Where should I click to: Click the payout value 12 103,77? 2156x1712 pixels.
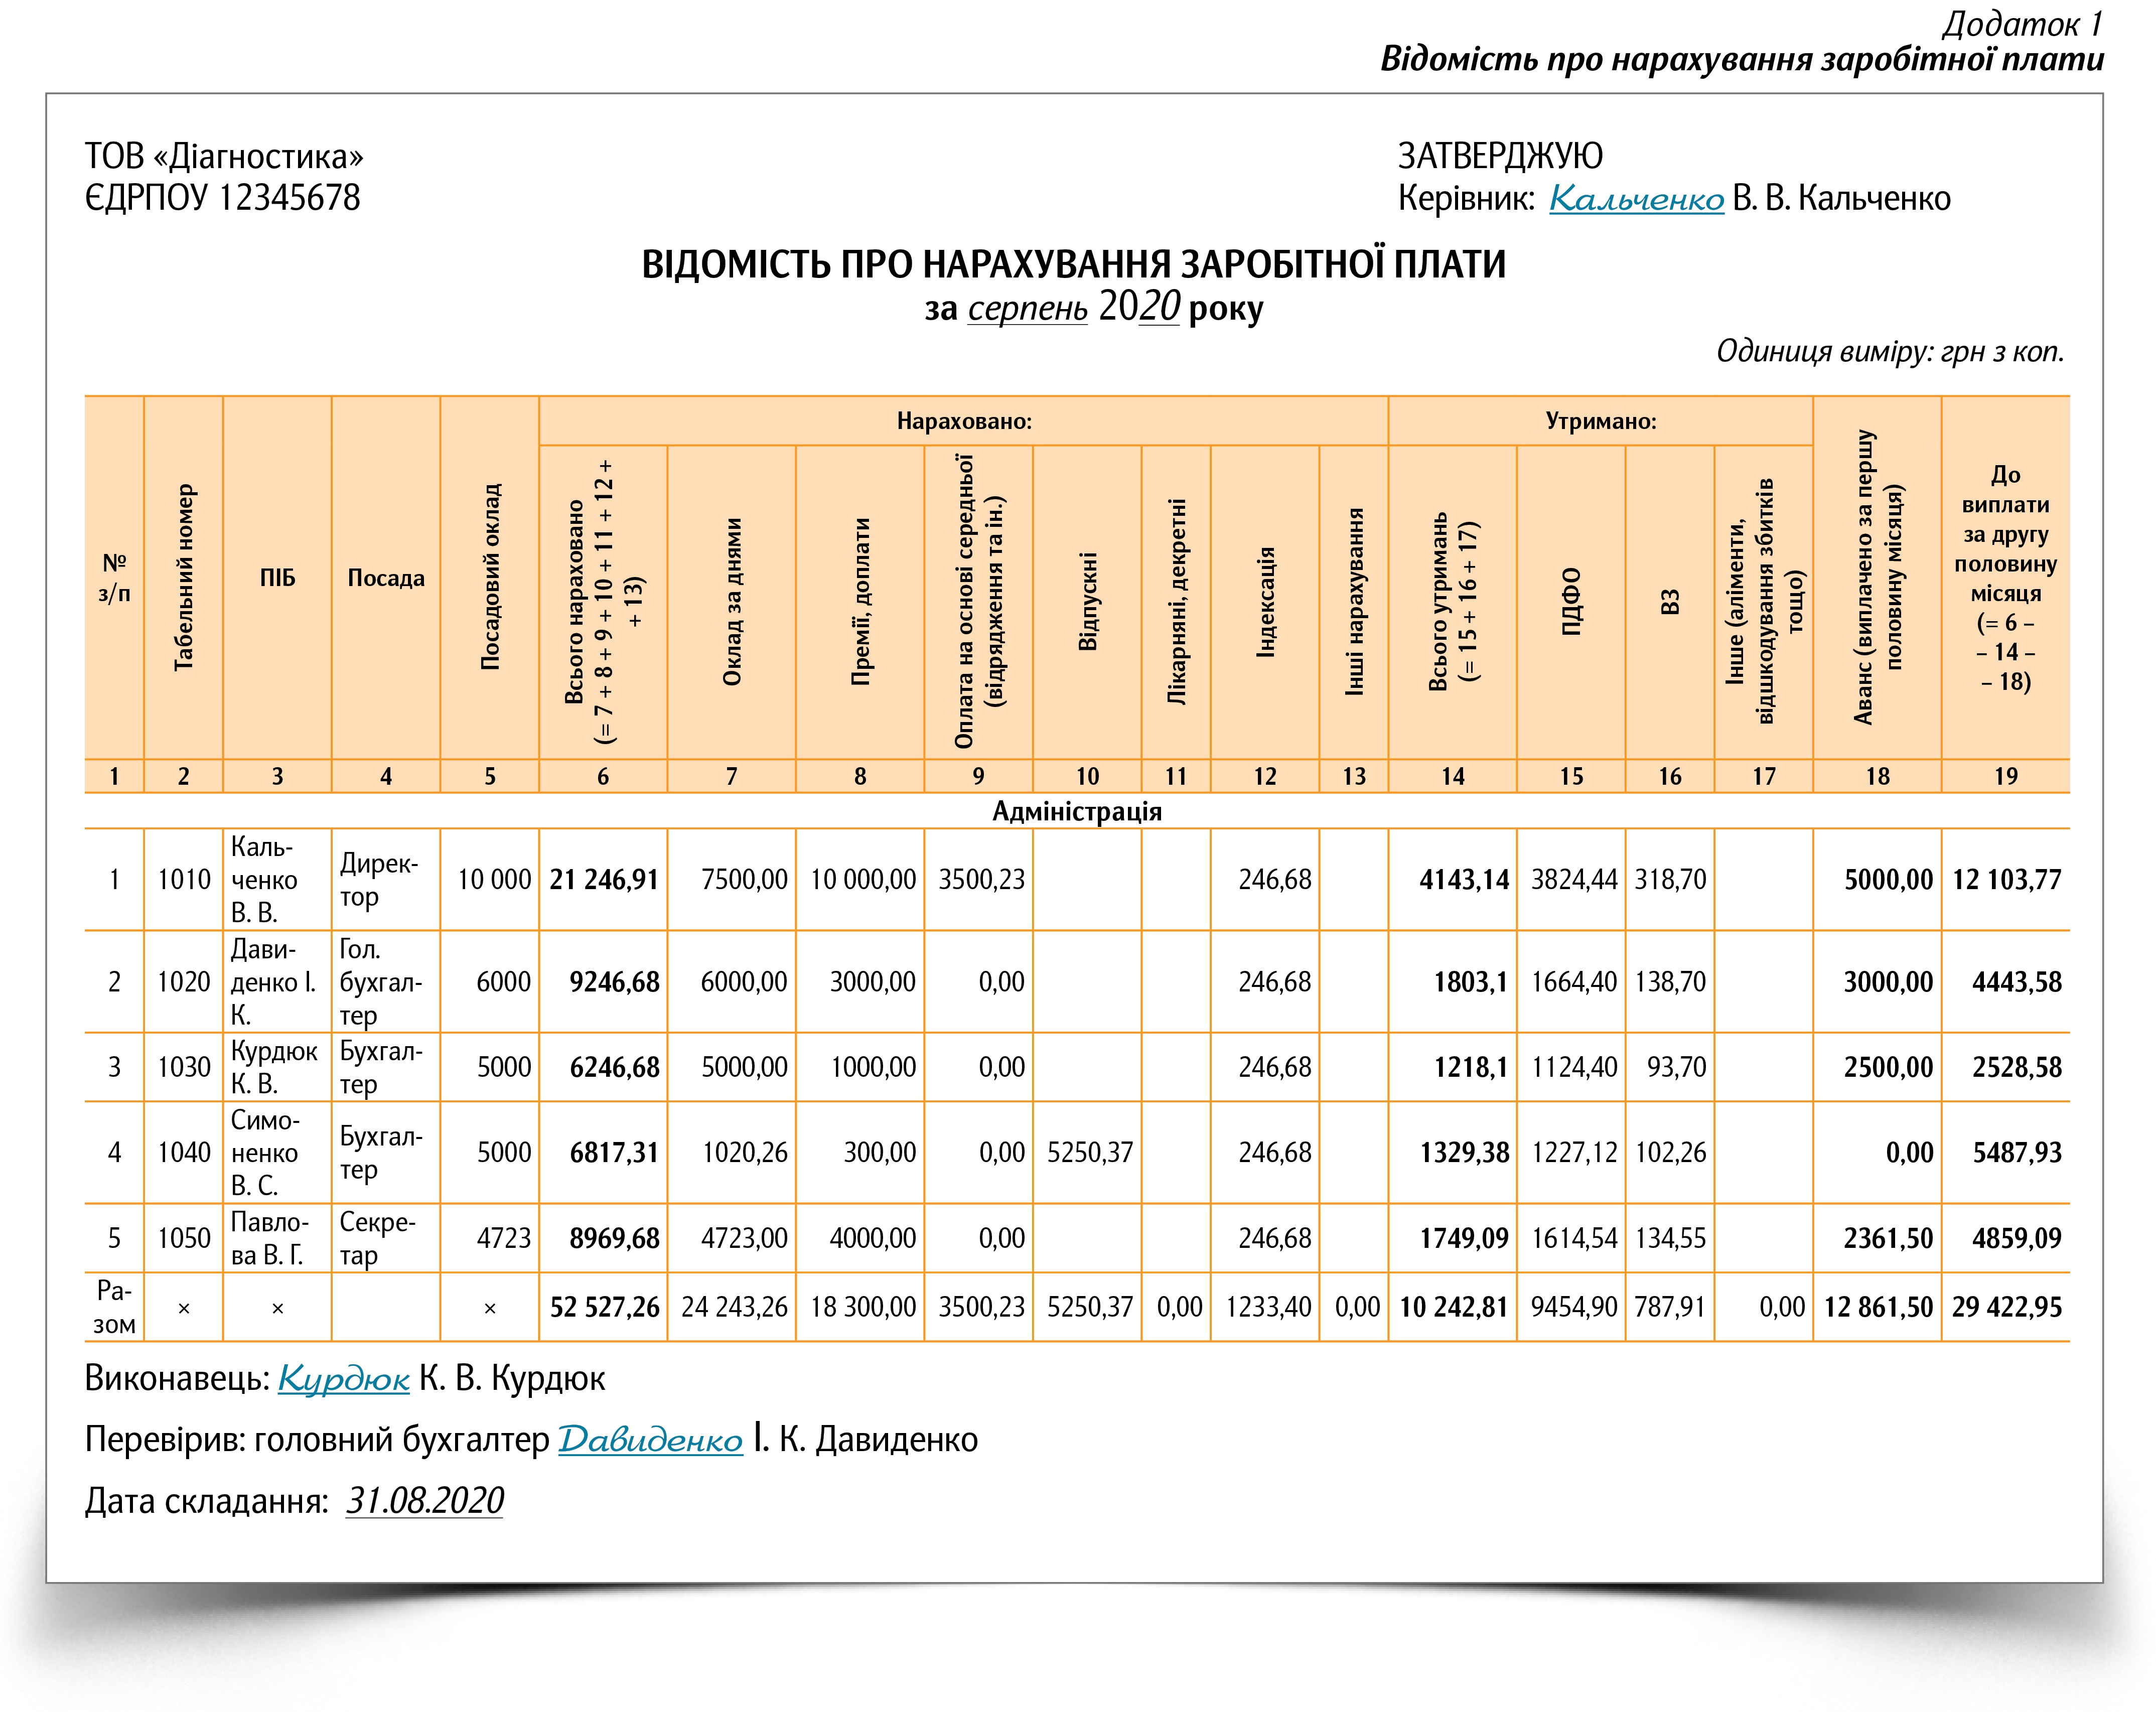[2006, 880]
